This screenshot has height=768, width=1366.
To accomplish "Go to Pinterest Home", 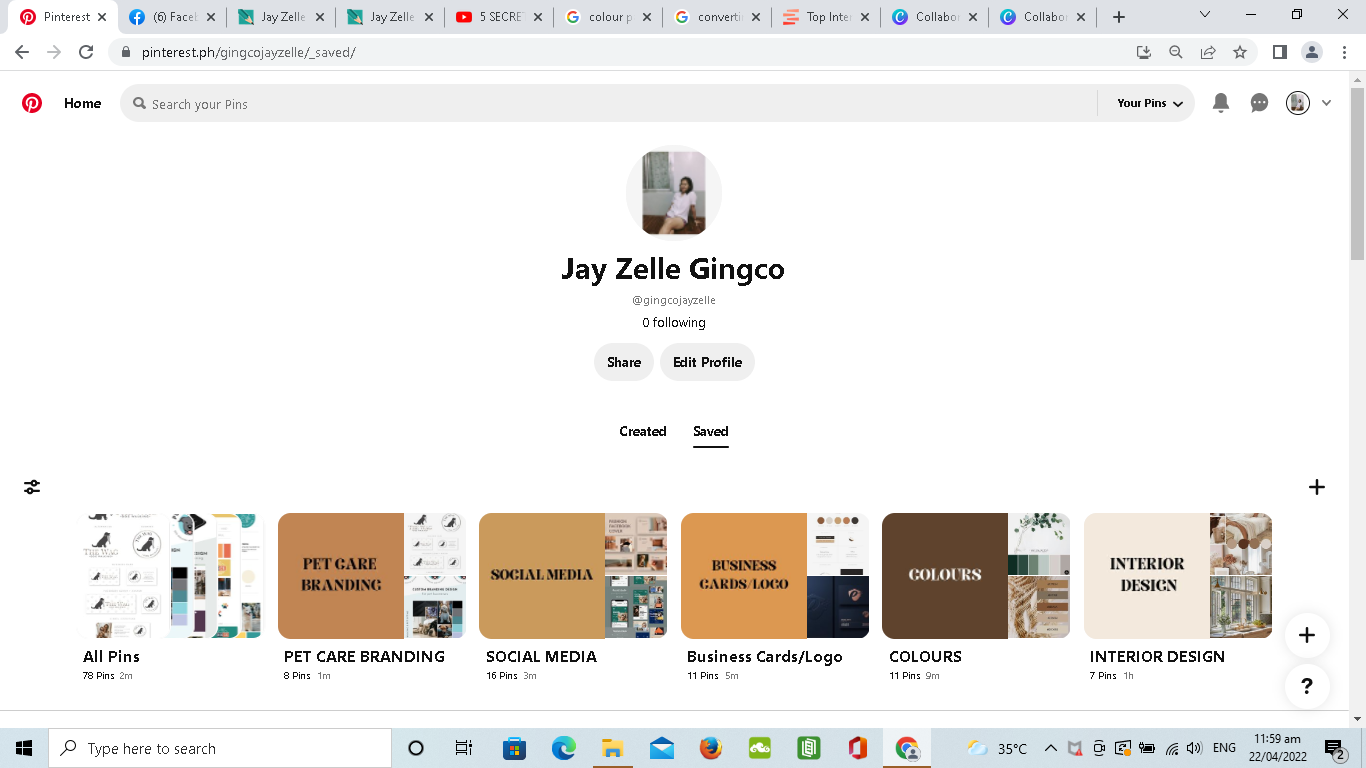I will pyautogui.click(x=82, y=103).
